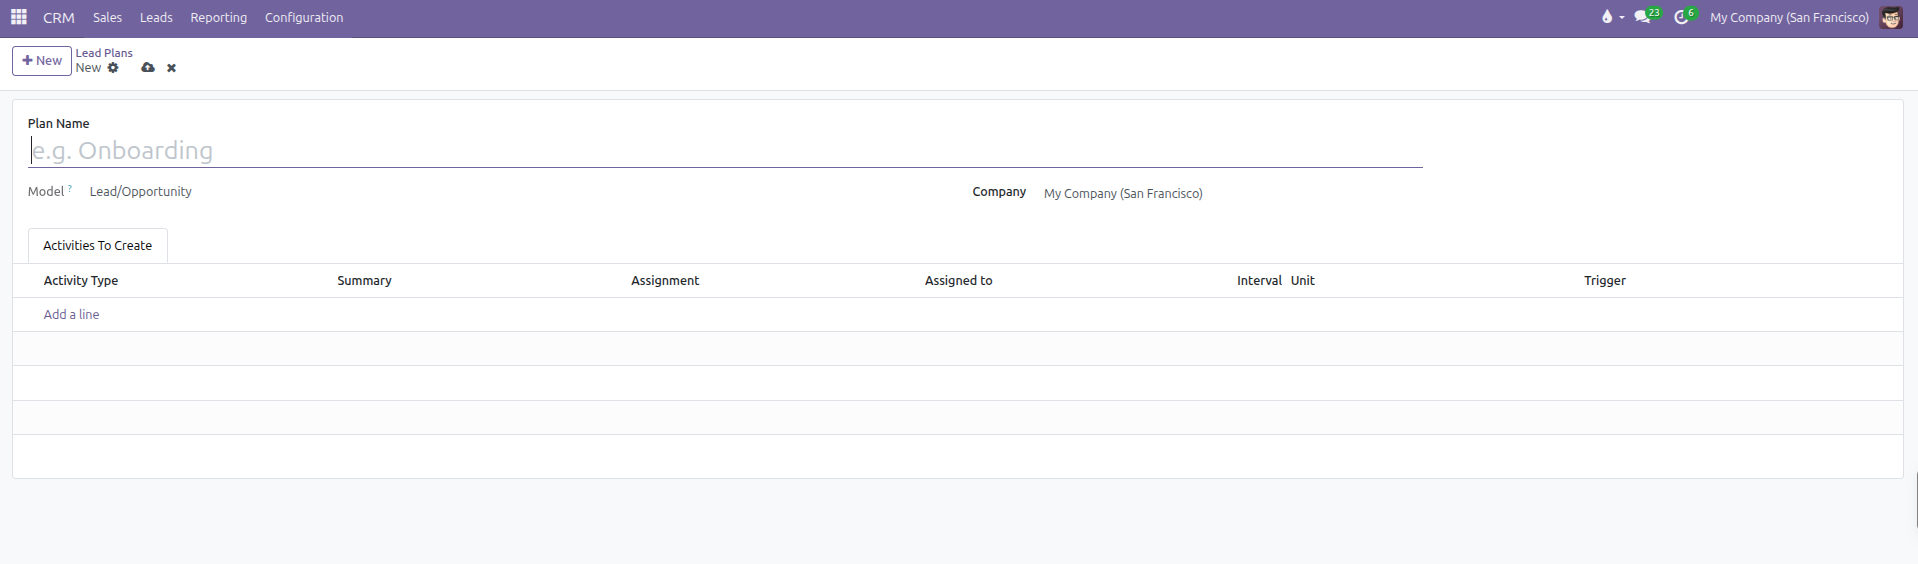Viewport: 1918px width, 564px height.
Task: Open the user avatar menu
Action: (x=1891, y=18)
